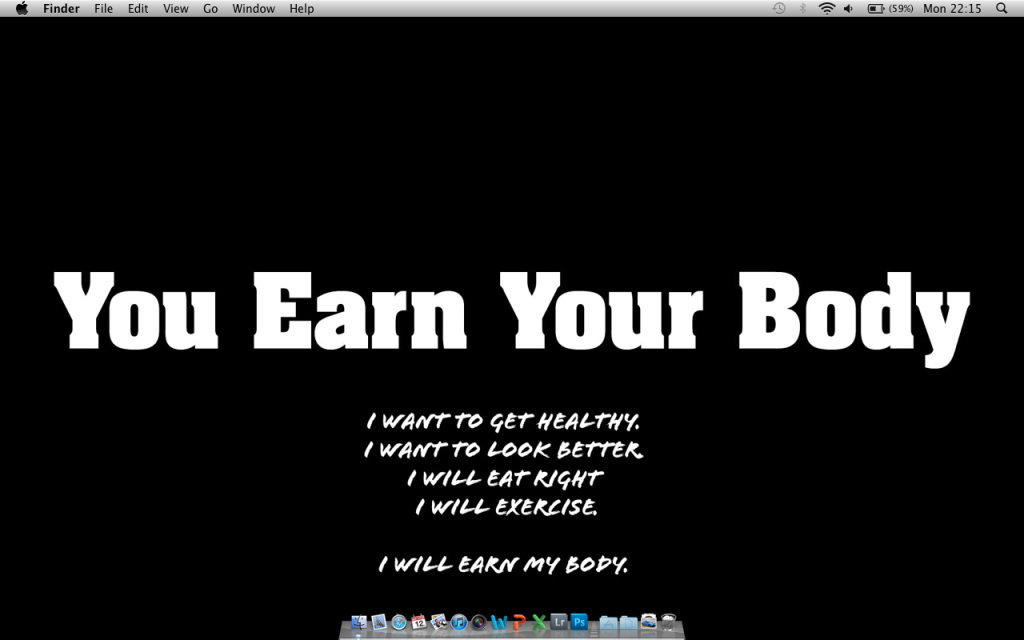Check battery status showing 59%
1024x640 pixels.
pyautogui.click(x=881, y=9)
